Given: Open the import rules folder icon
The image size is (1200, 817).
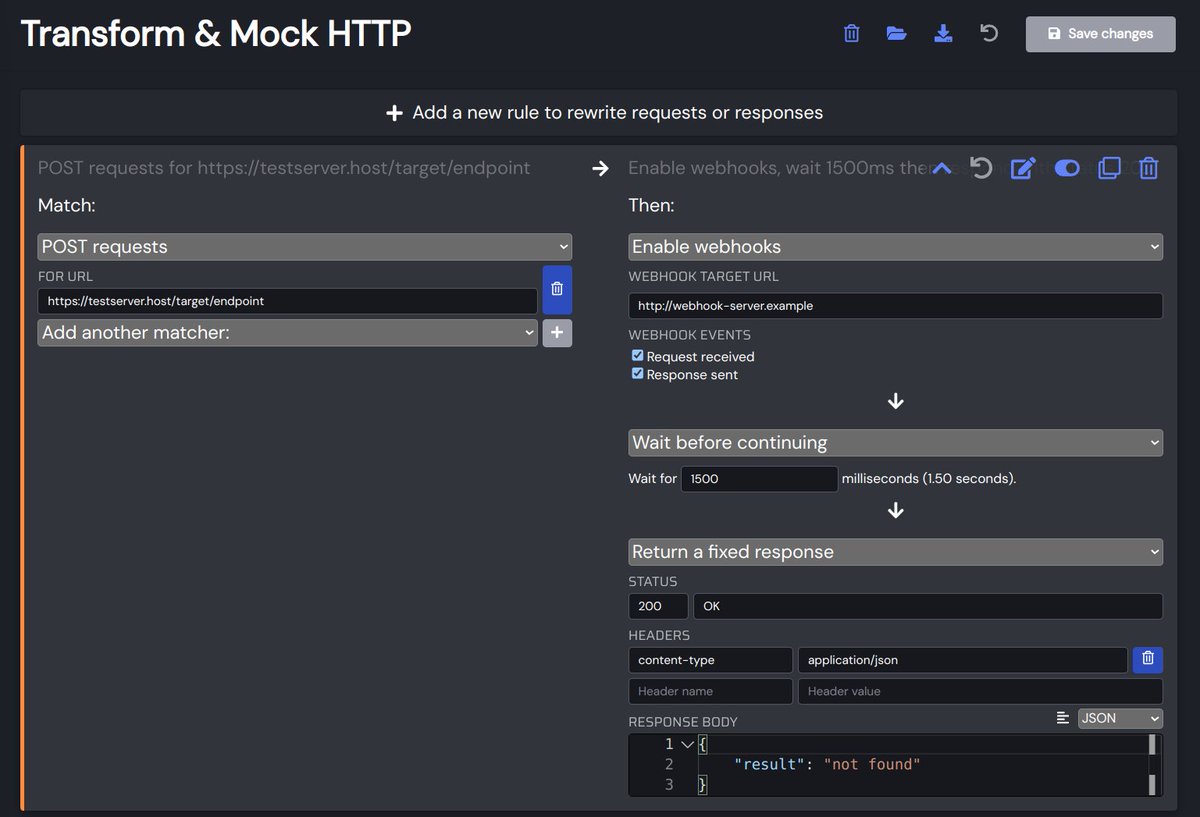Looking at the screenshot, I should click(896, 33).
